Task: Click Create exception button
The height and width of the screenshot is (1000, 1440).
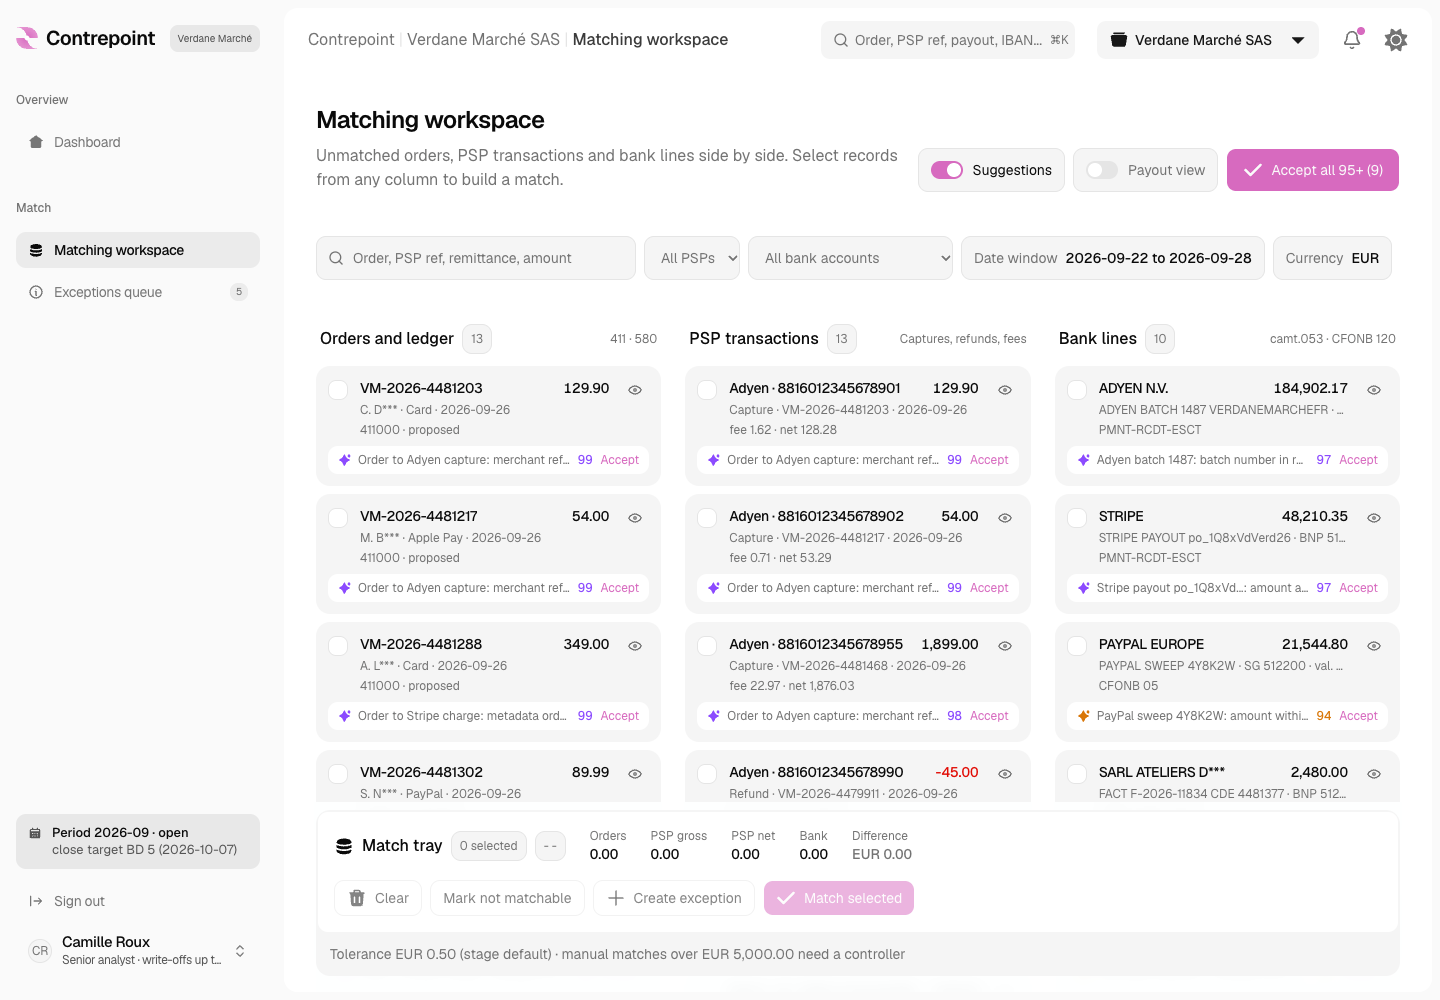Action: (675, 898)
